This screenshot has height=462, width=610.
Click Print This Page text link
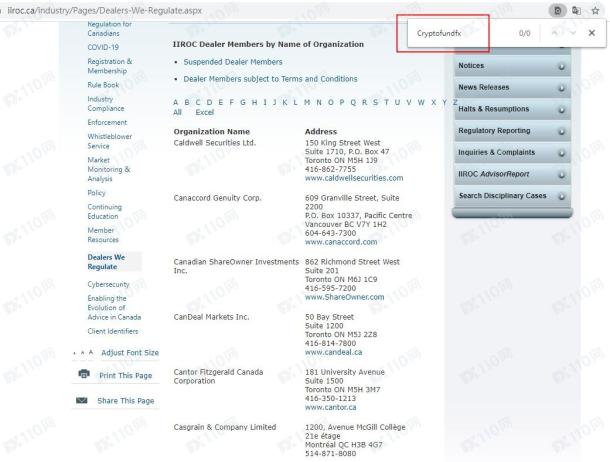pyautogui.click(x=126, y=376)
